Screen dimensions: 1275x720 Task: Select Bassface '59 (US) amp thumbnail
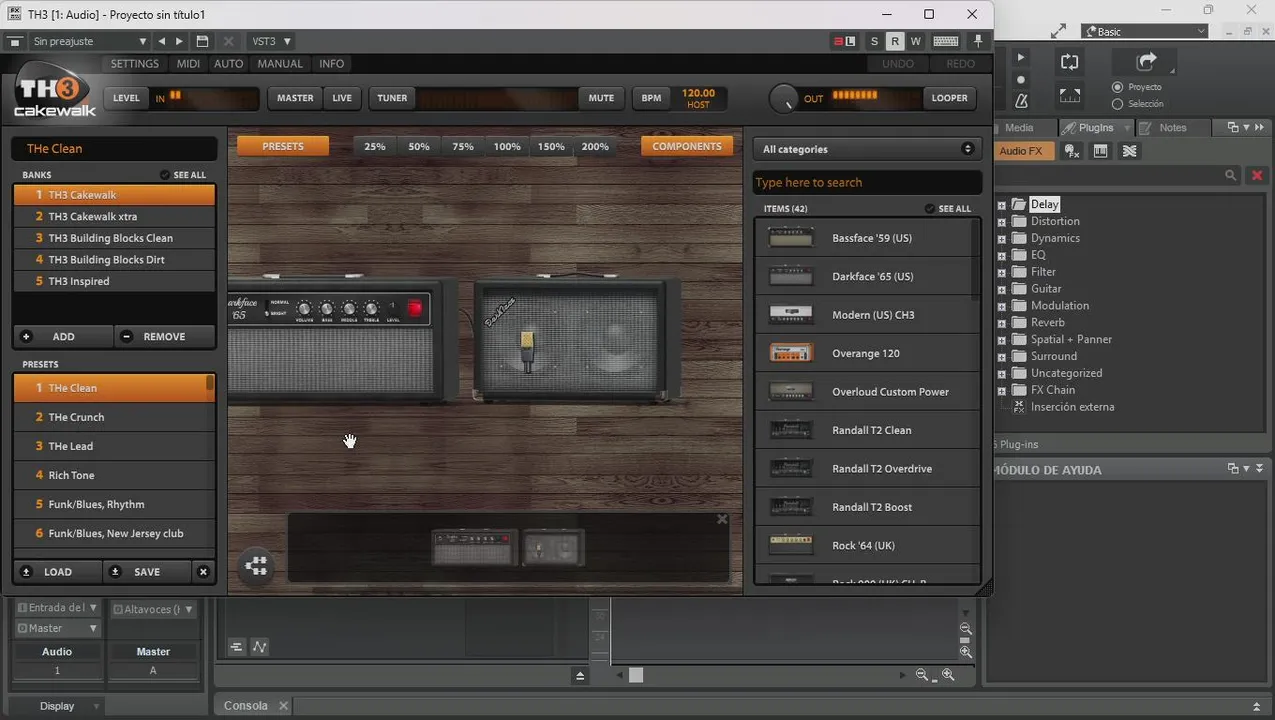[x=790, y=238]
